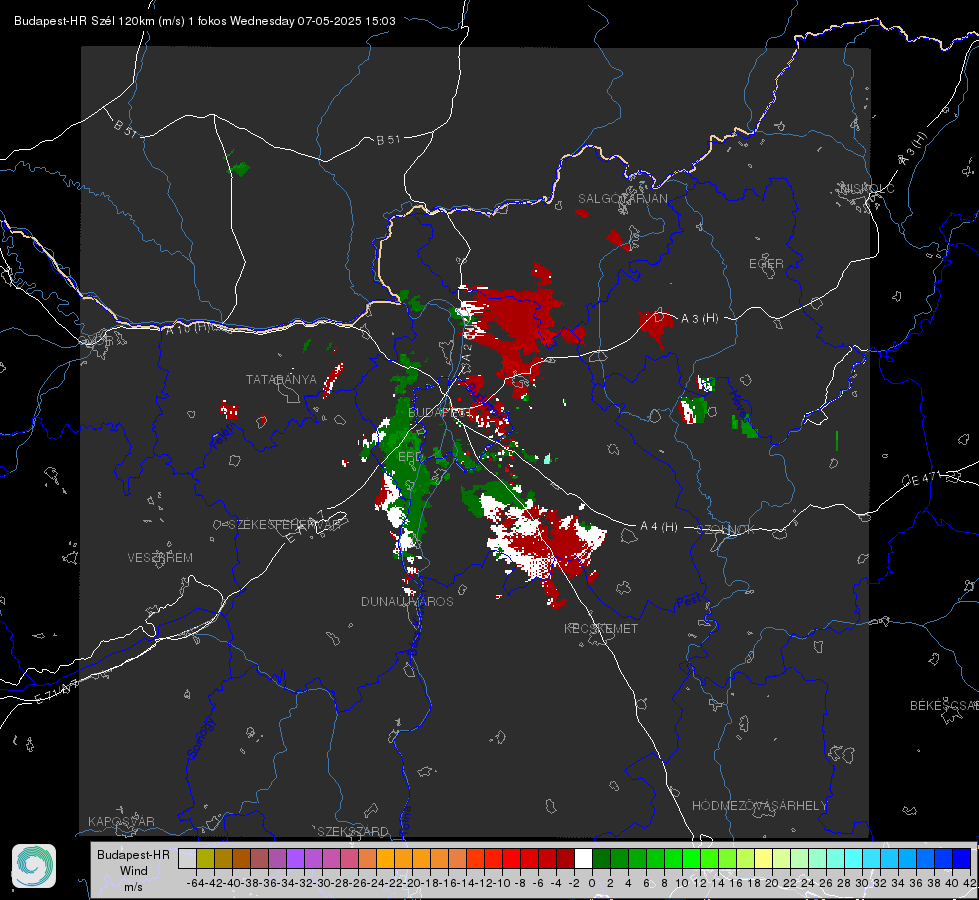The width and height of the screenshot is (979, 900).
Task: Click the BÉKÉSCSABA city label
Action: click(944, 706)
